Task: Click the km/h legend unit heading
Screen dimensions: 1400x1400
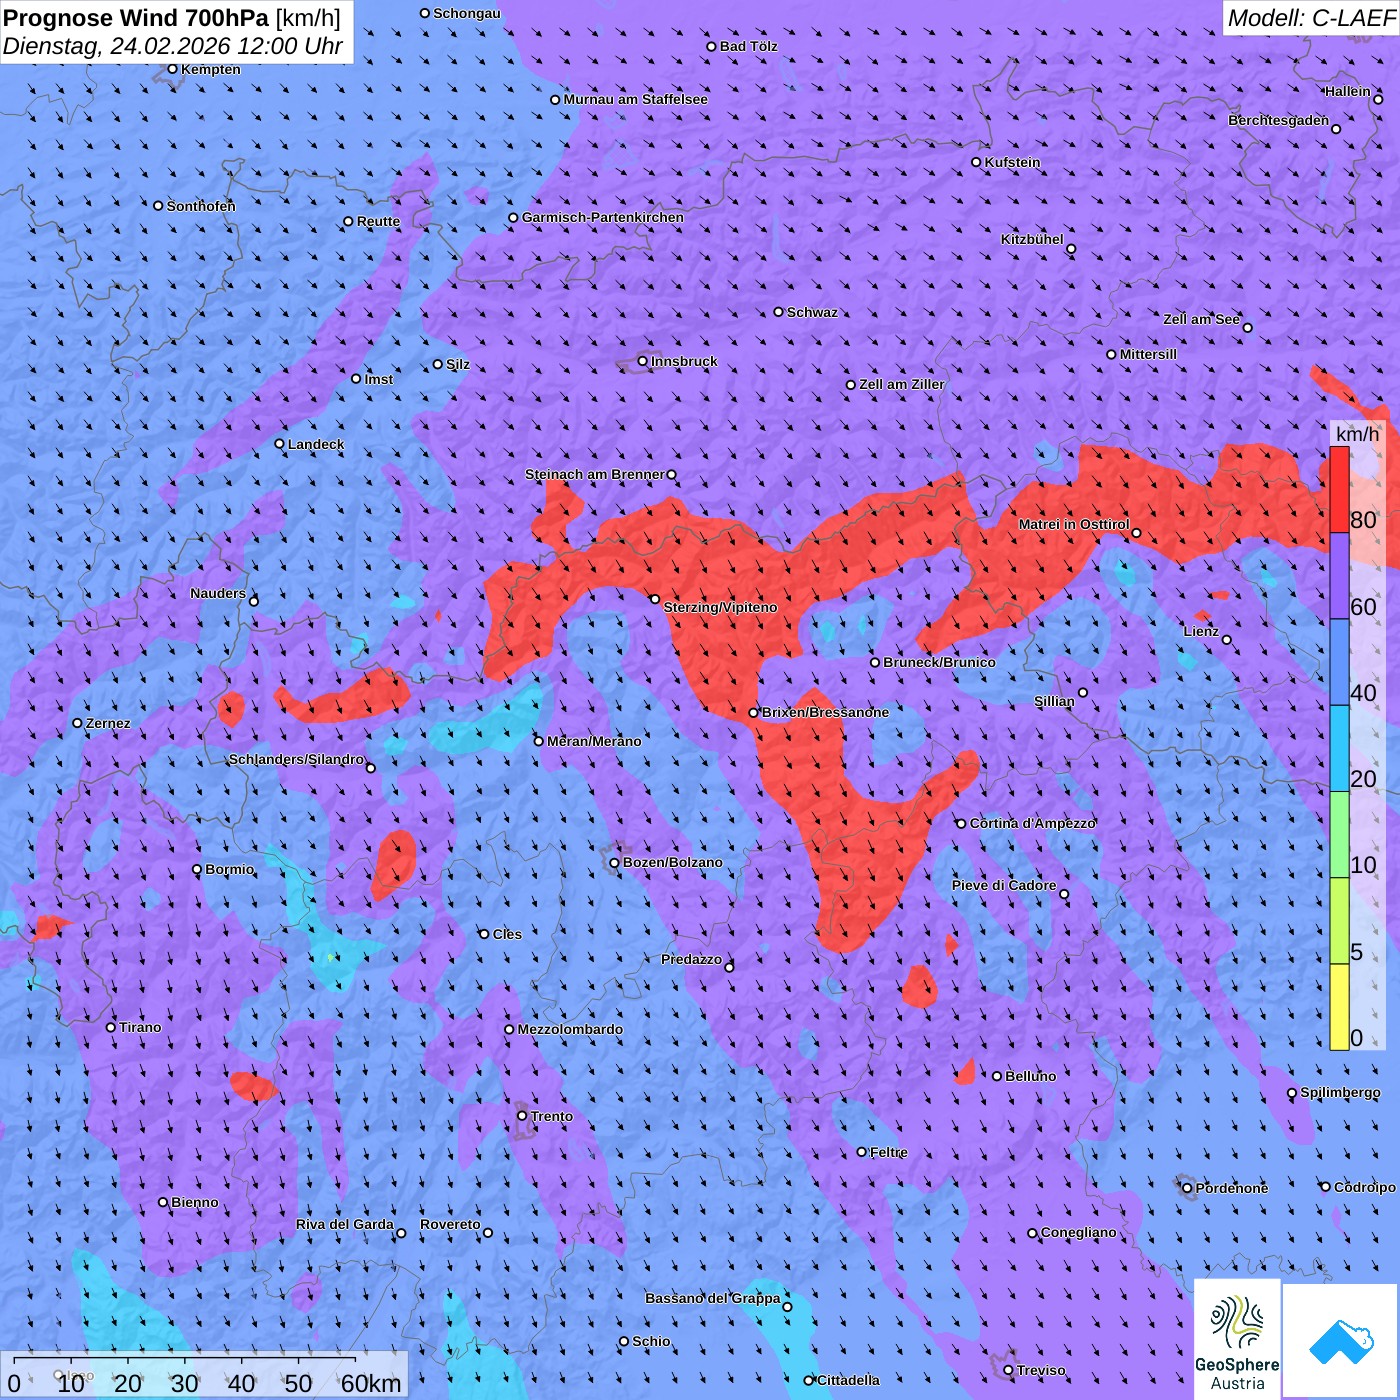Action: point(1357,433)
